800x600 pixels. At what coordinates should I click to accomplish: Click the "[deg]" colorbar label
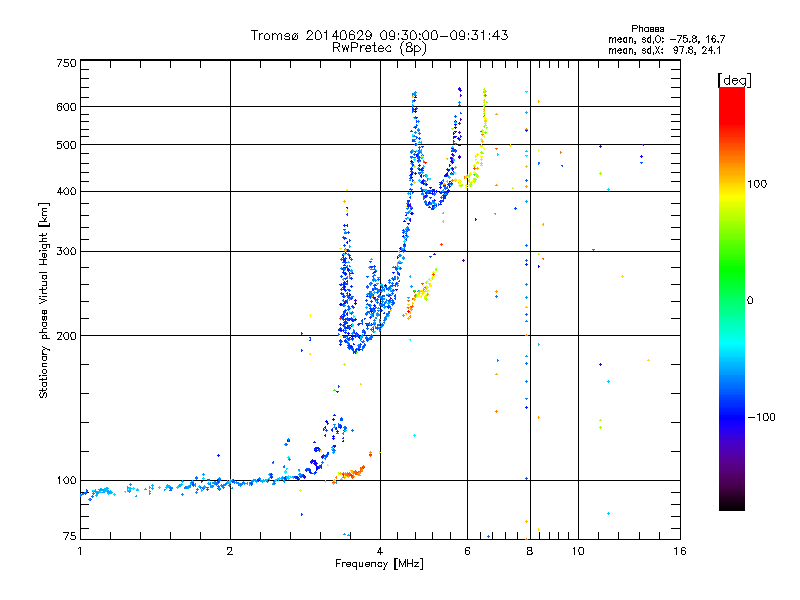point(734,80)
